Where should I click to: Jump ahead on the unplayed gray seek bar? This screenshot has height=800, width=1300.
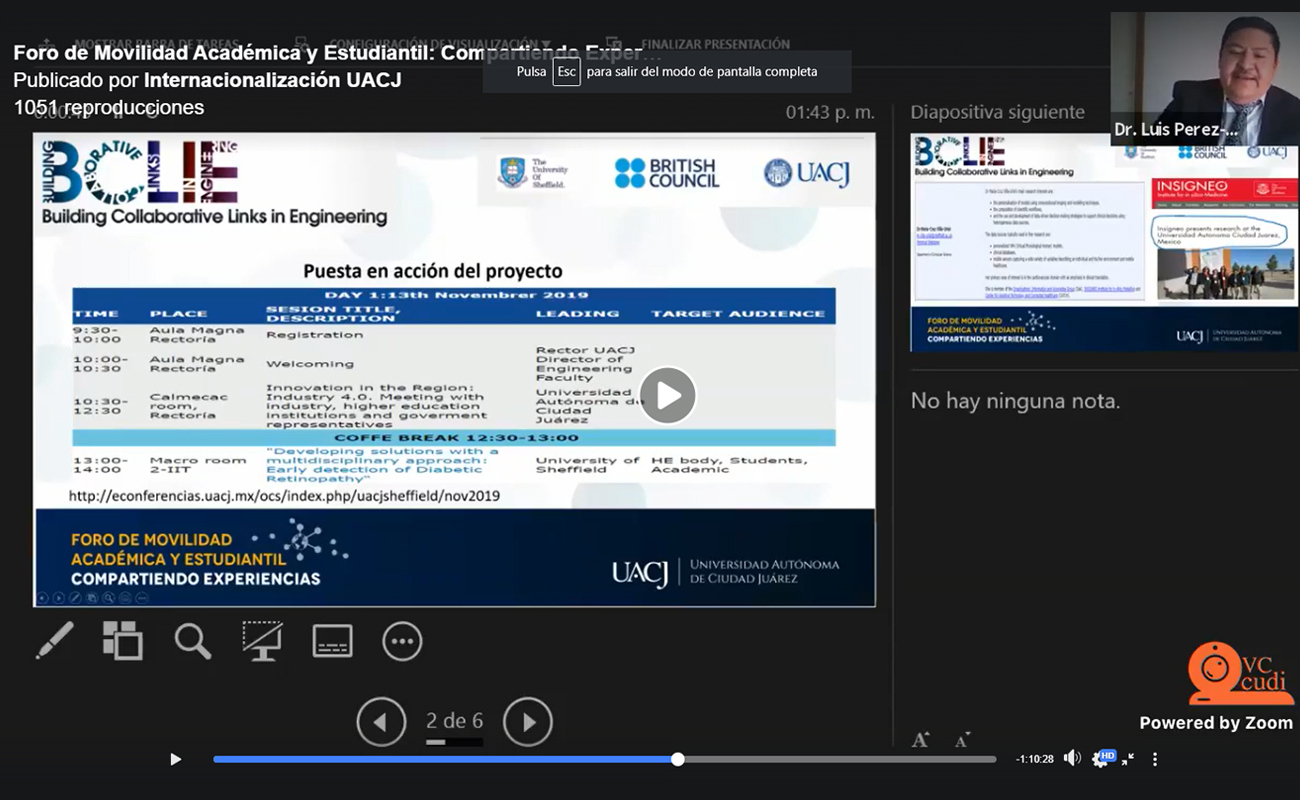click(x=840, y=759)
